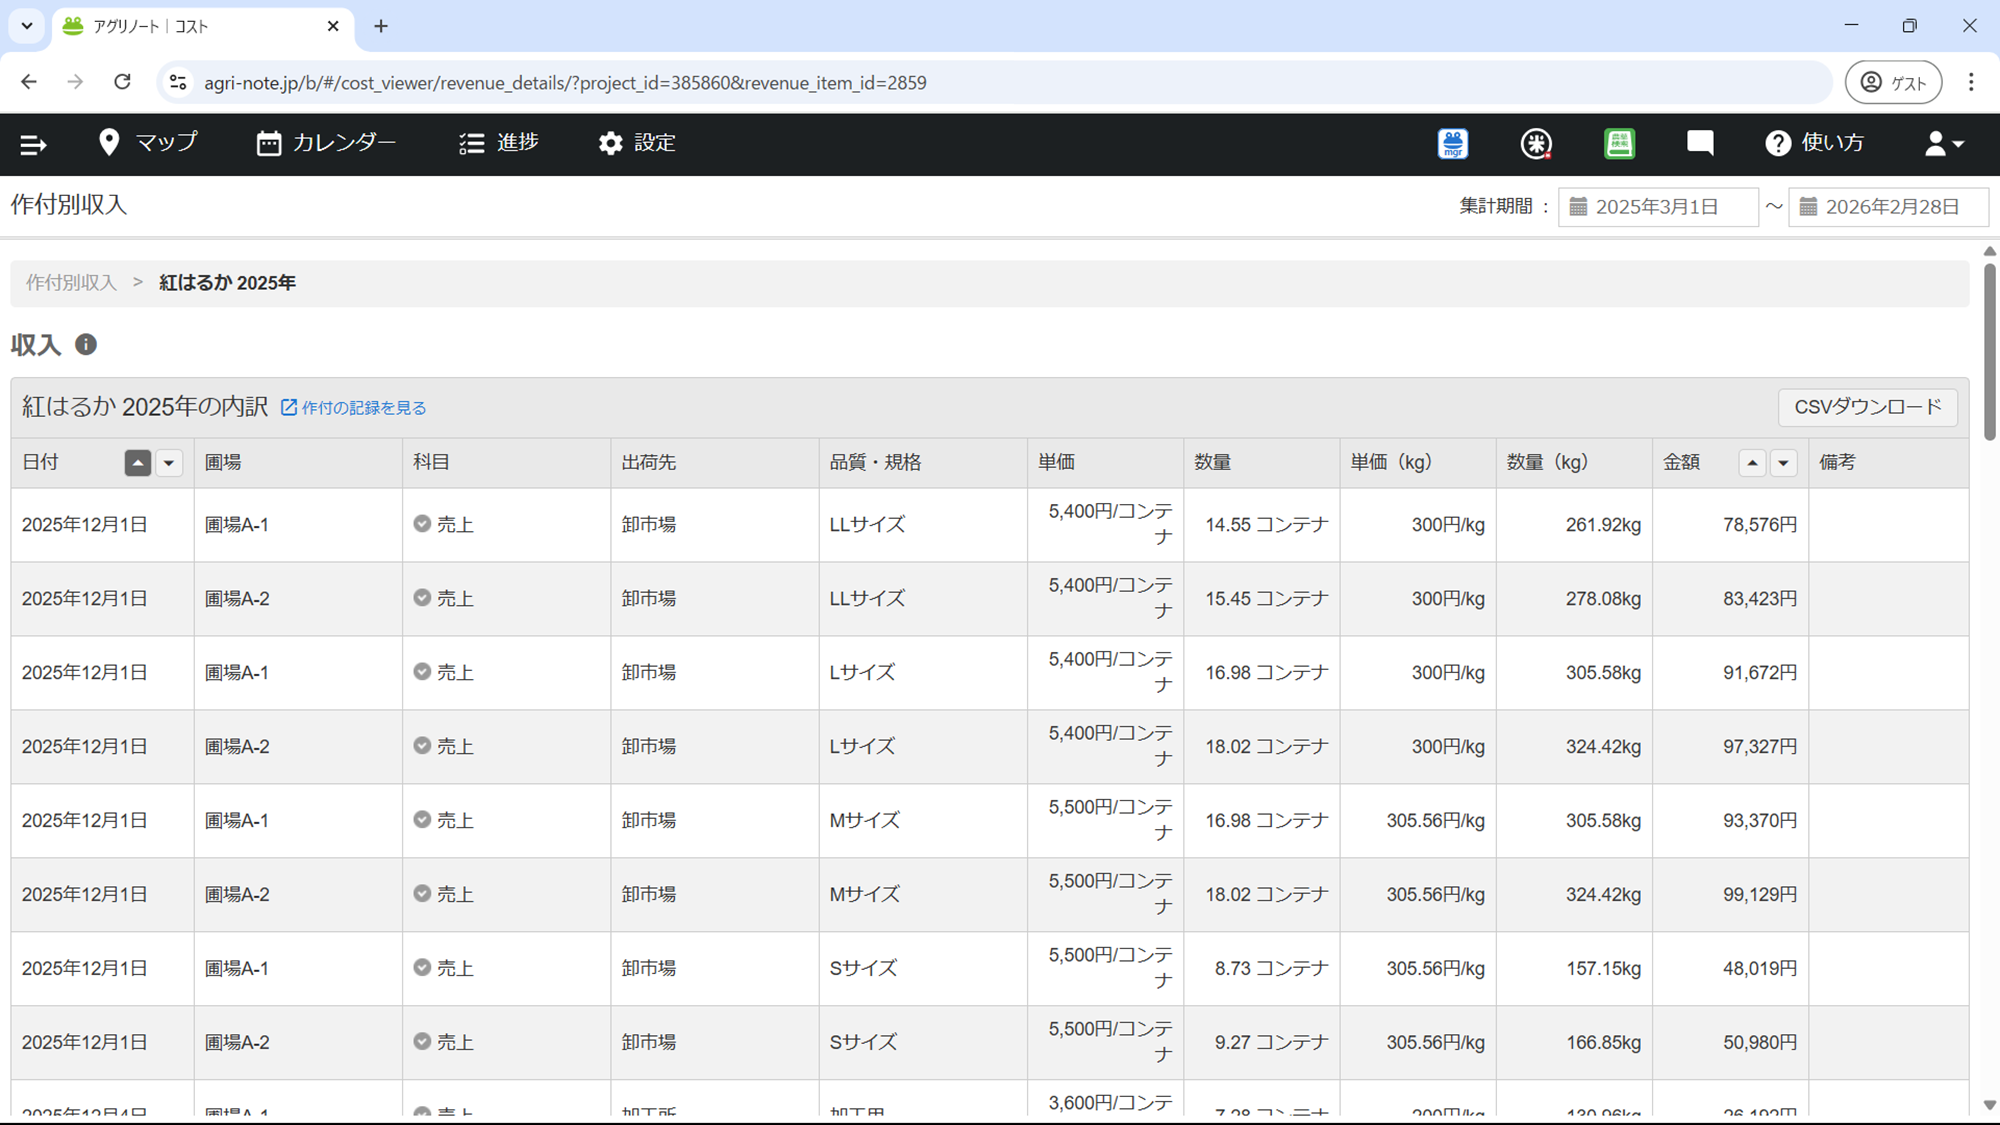Screen dimensions: 2000x1125
Task: Sort 日付 column ascending
Action: pos(138,463)
